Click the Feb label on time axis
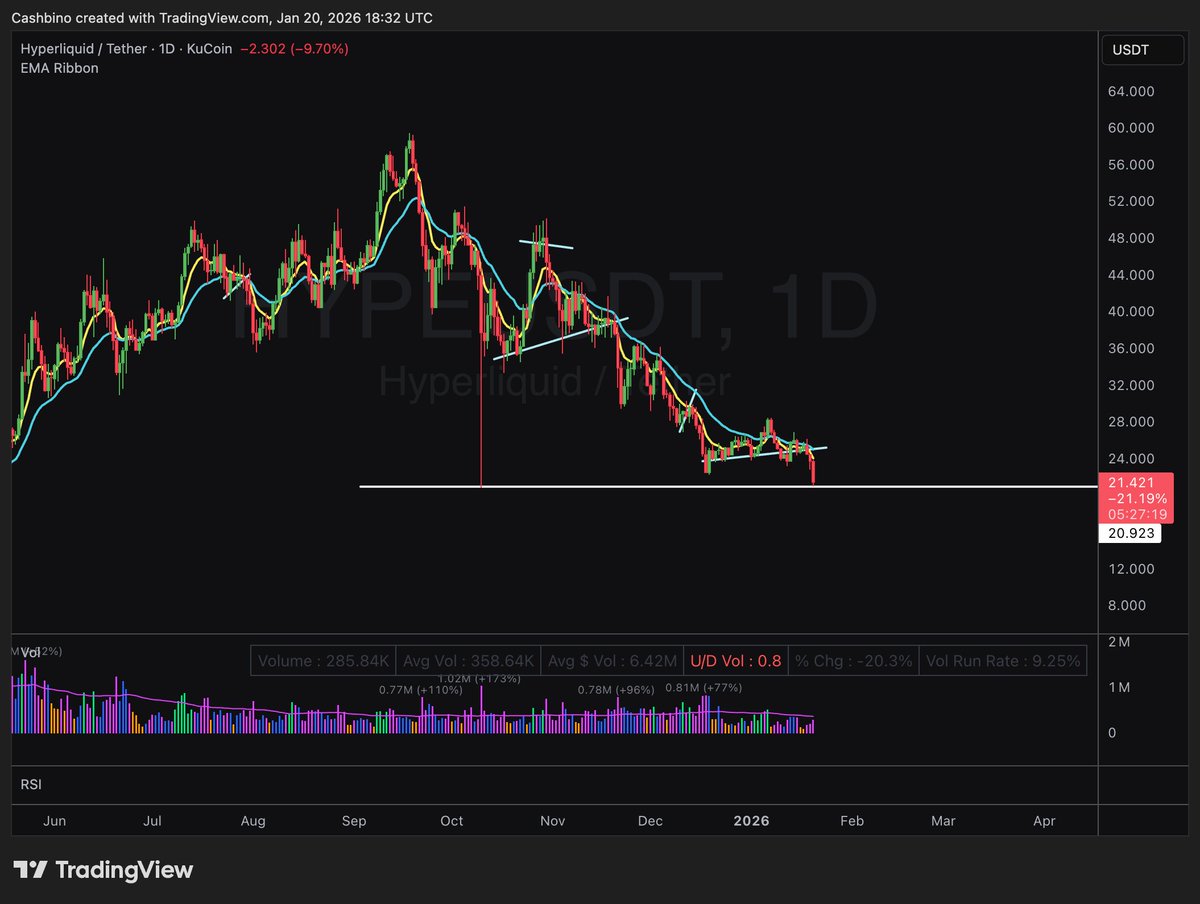This screenshot has width=1200, height=904. (851, 821)
